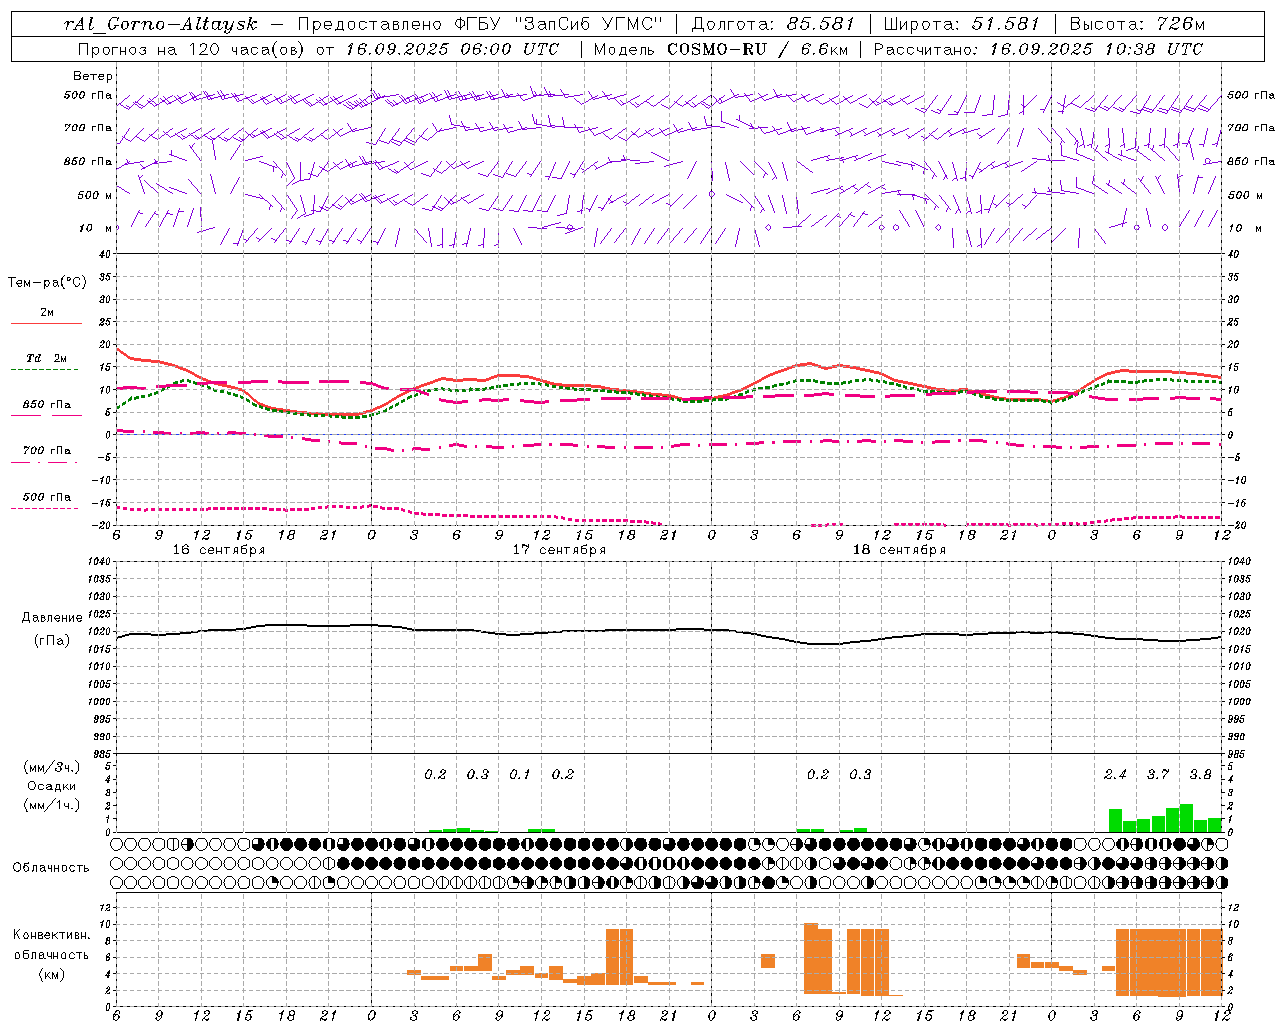Select the Облачность row label
1280x1024 pixels.
point(51,868)
